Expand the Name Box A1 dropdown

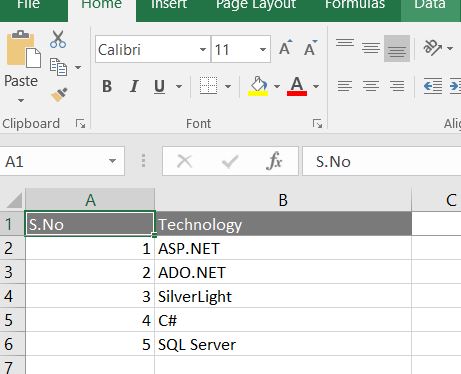point(112,161)
